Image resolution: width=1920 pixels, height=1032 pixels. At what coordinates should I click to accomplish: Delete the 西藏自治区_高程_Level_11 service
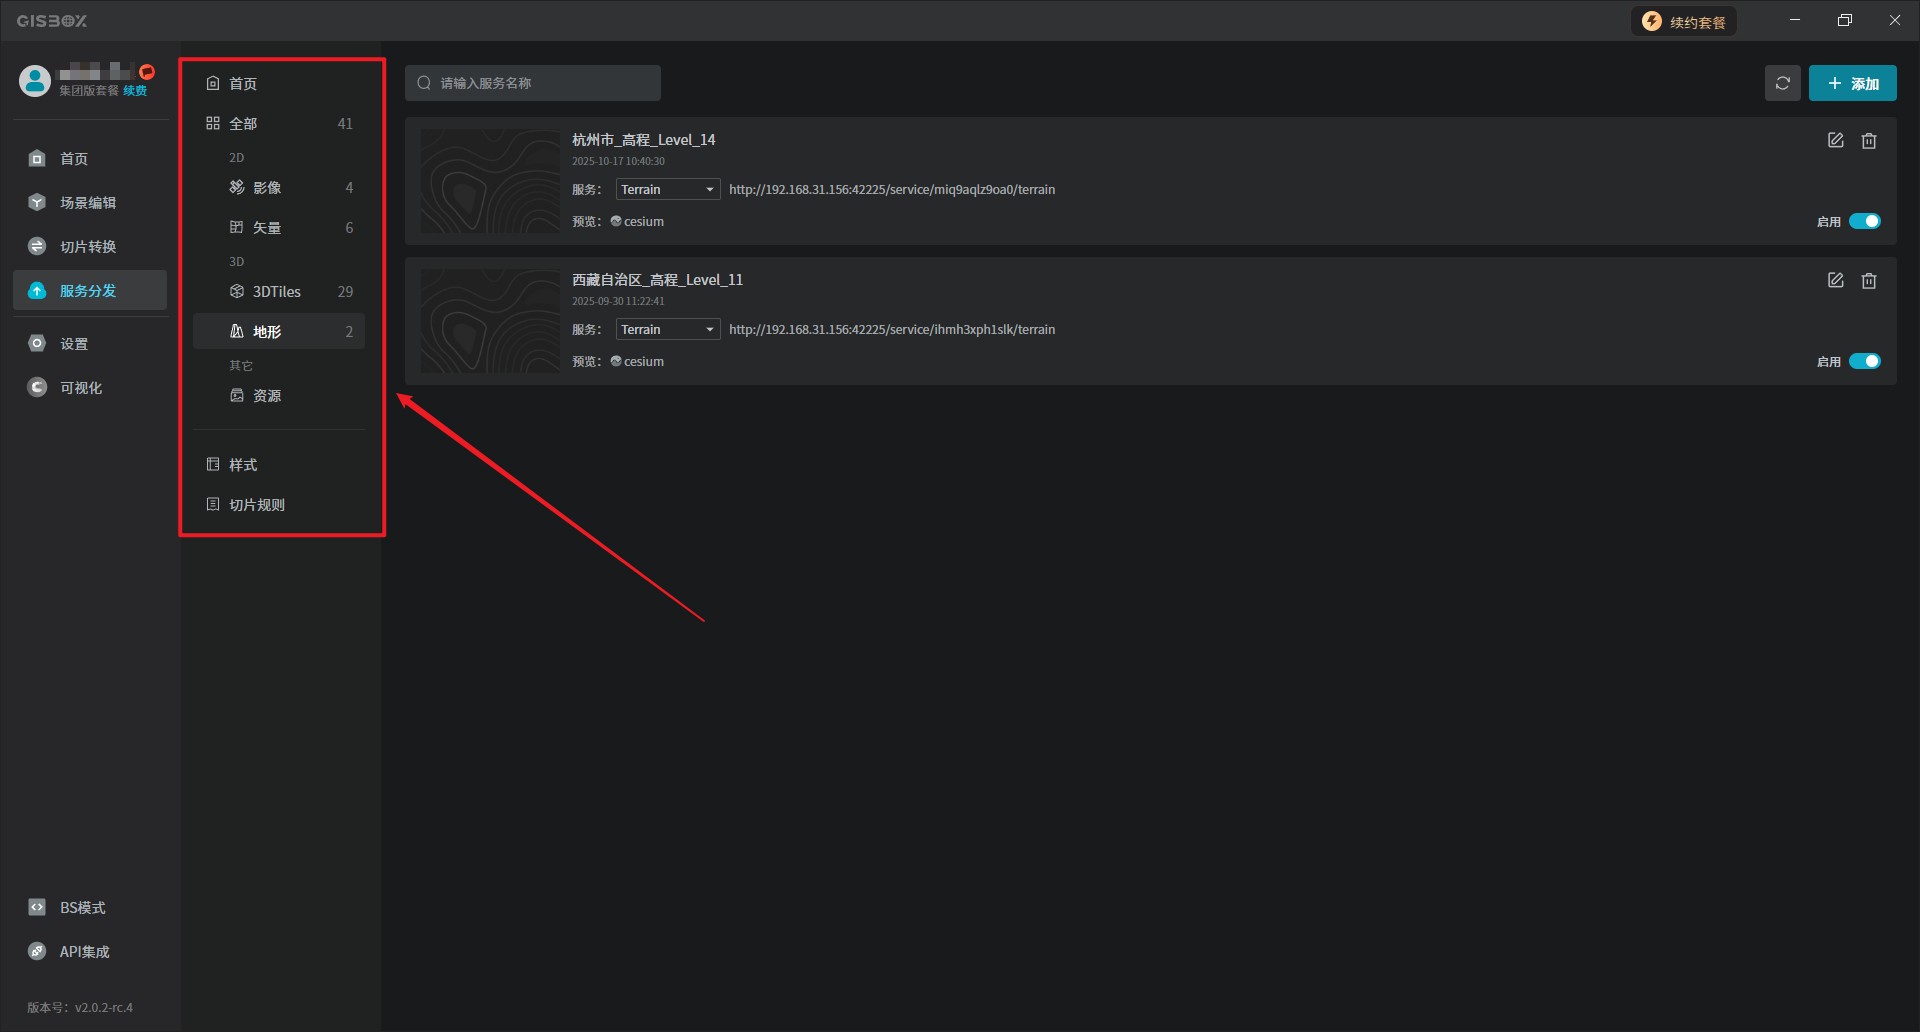tap(1868, 281)
